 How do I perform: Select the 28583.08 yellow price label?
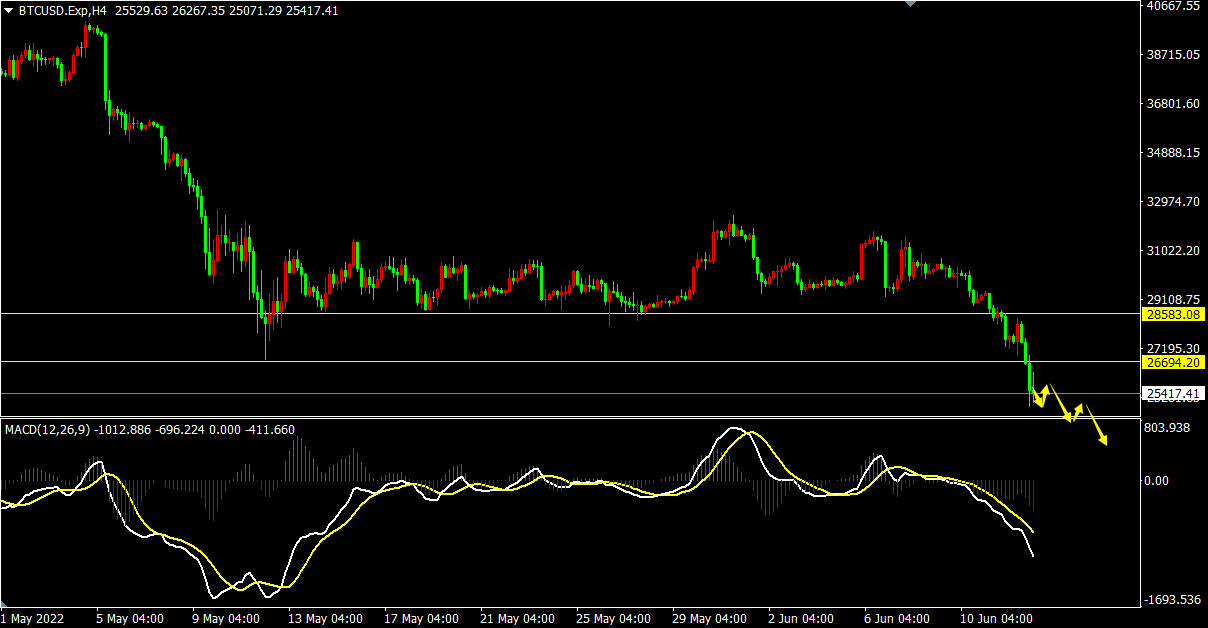point(1173,314)
